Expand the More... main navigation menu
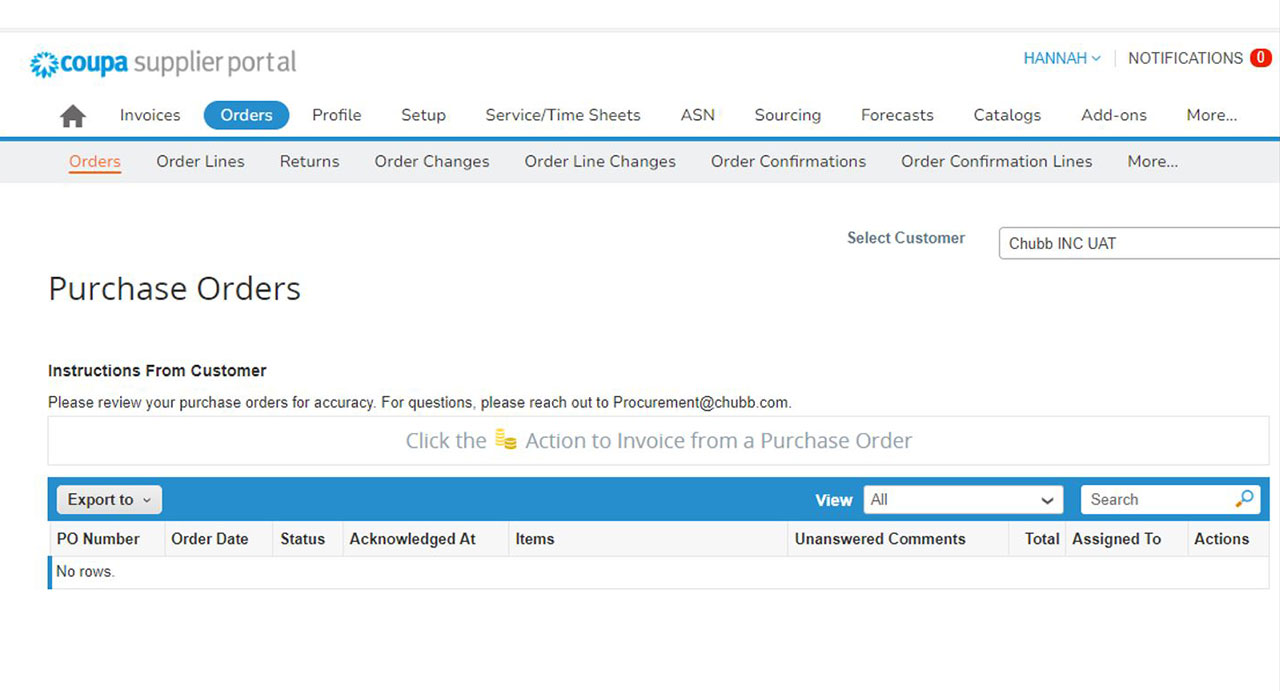Image resolution: width=1280 pixels, height=691 pixels. click(1211, 115)
